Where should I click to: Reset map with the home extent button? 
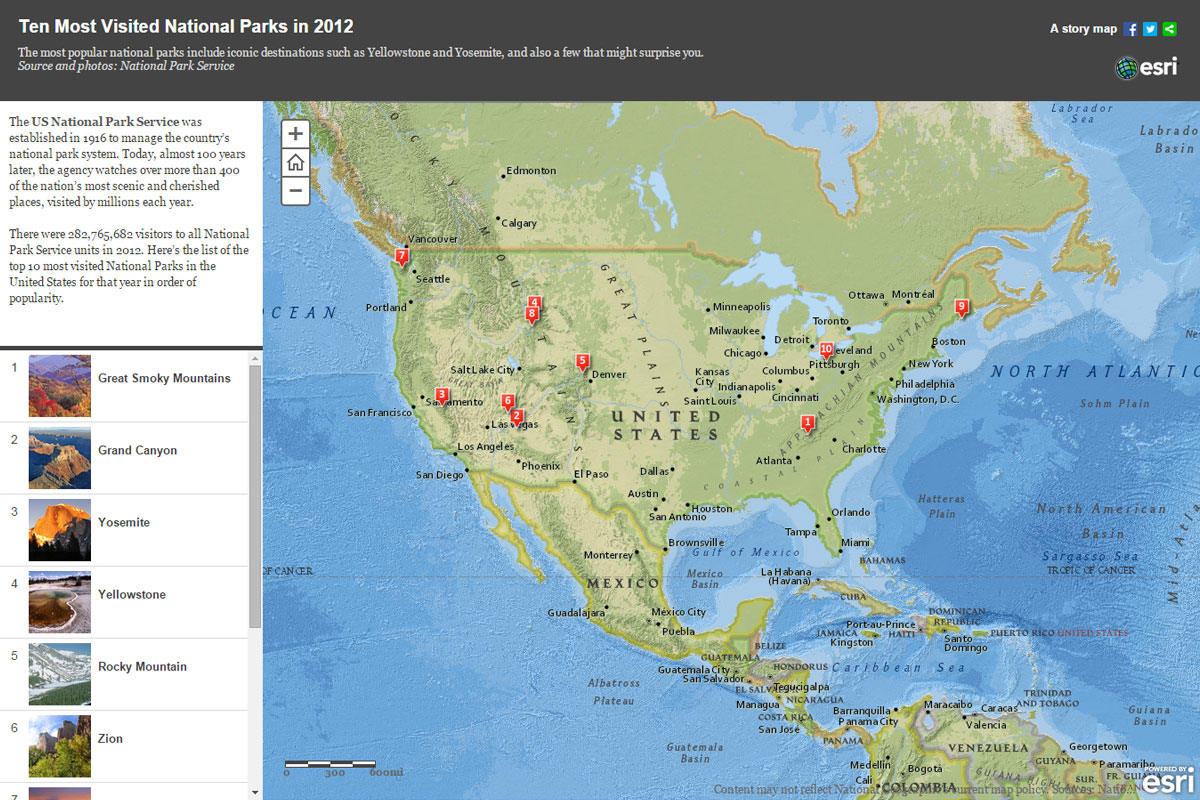click(x=296, y=162)
